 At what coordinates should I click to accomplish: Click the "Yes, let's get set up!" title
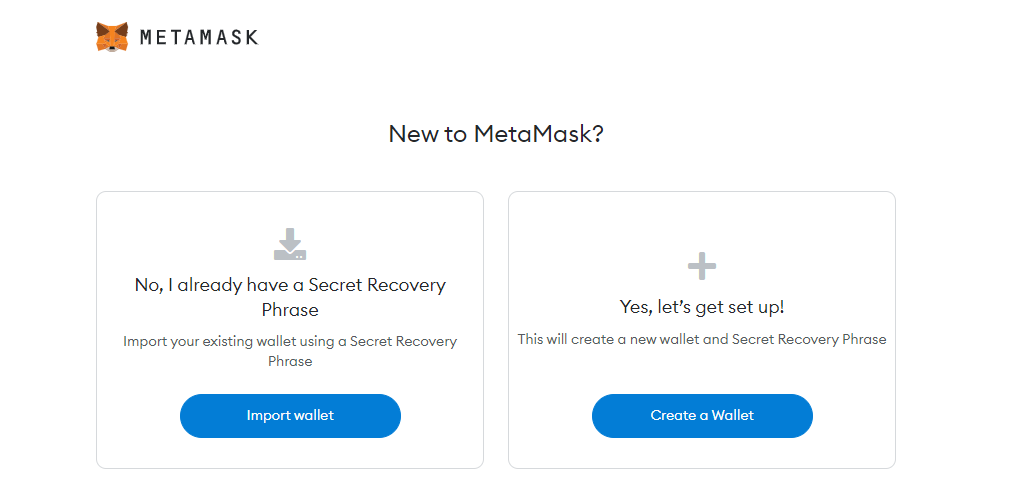pyautogui.click(x=702, y=307)
